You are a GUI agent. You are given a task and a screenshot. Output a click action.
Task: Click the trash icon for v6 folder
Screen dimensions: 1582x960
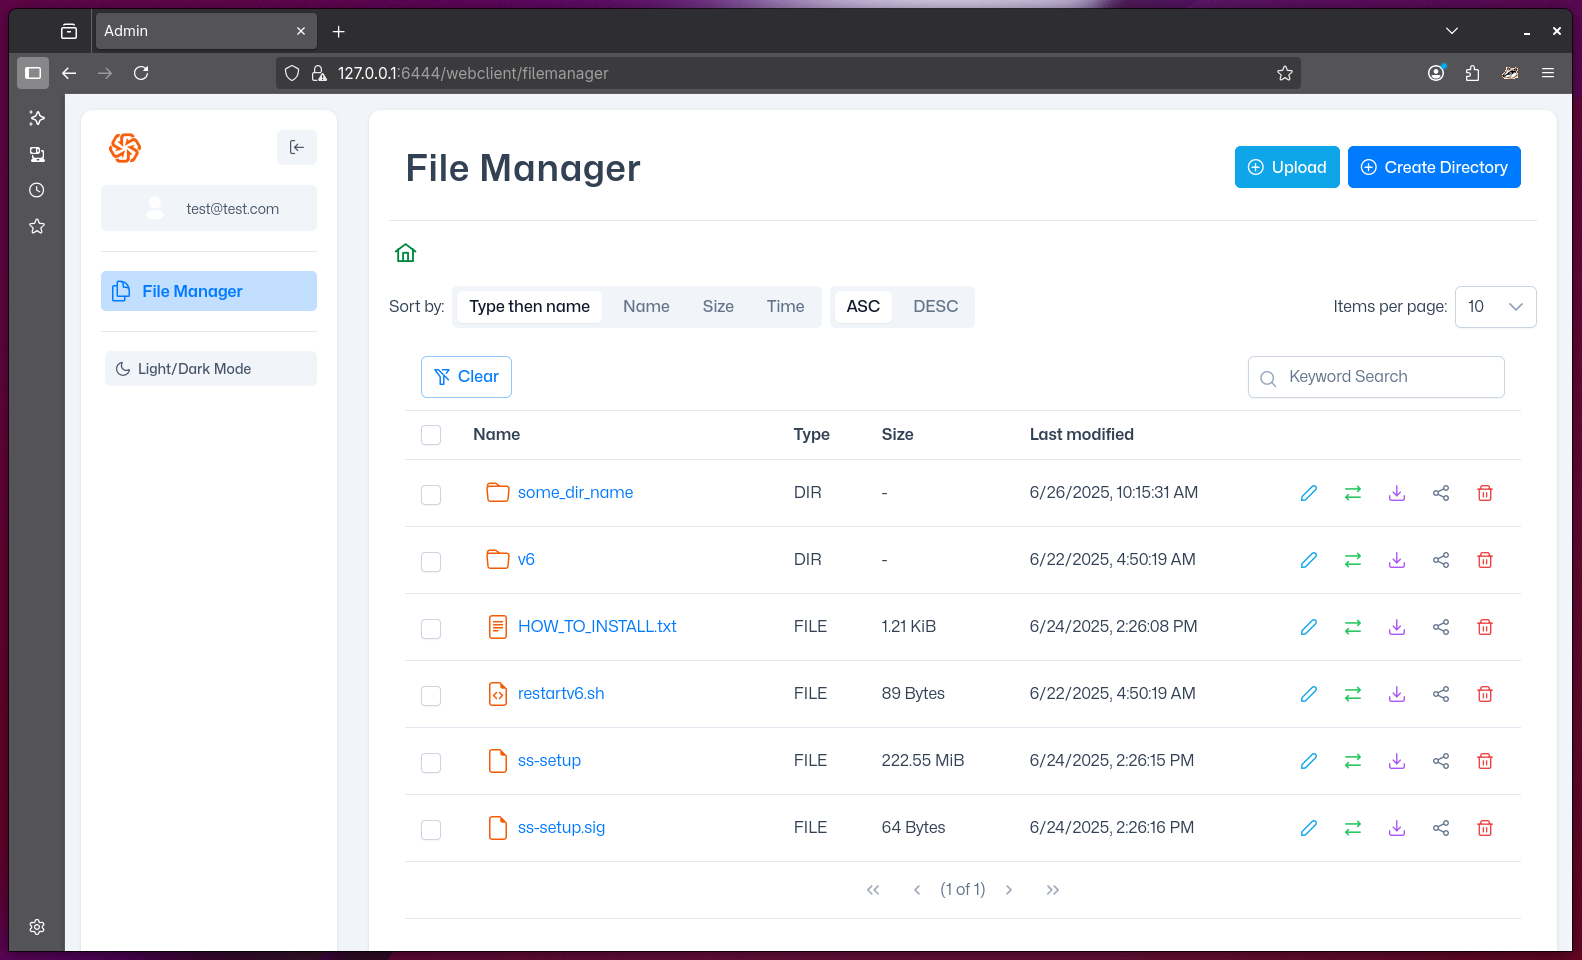[1485, 560]
